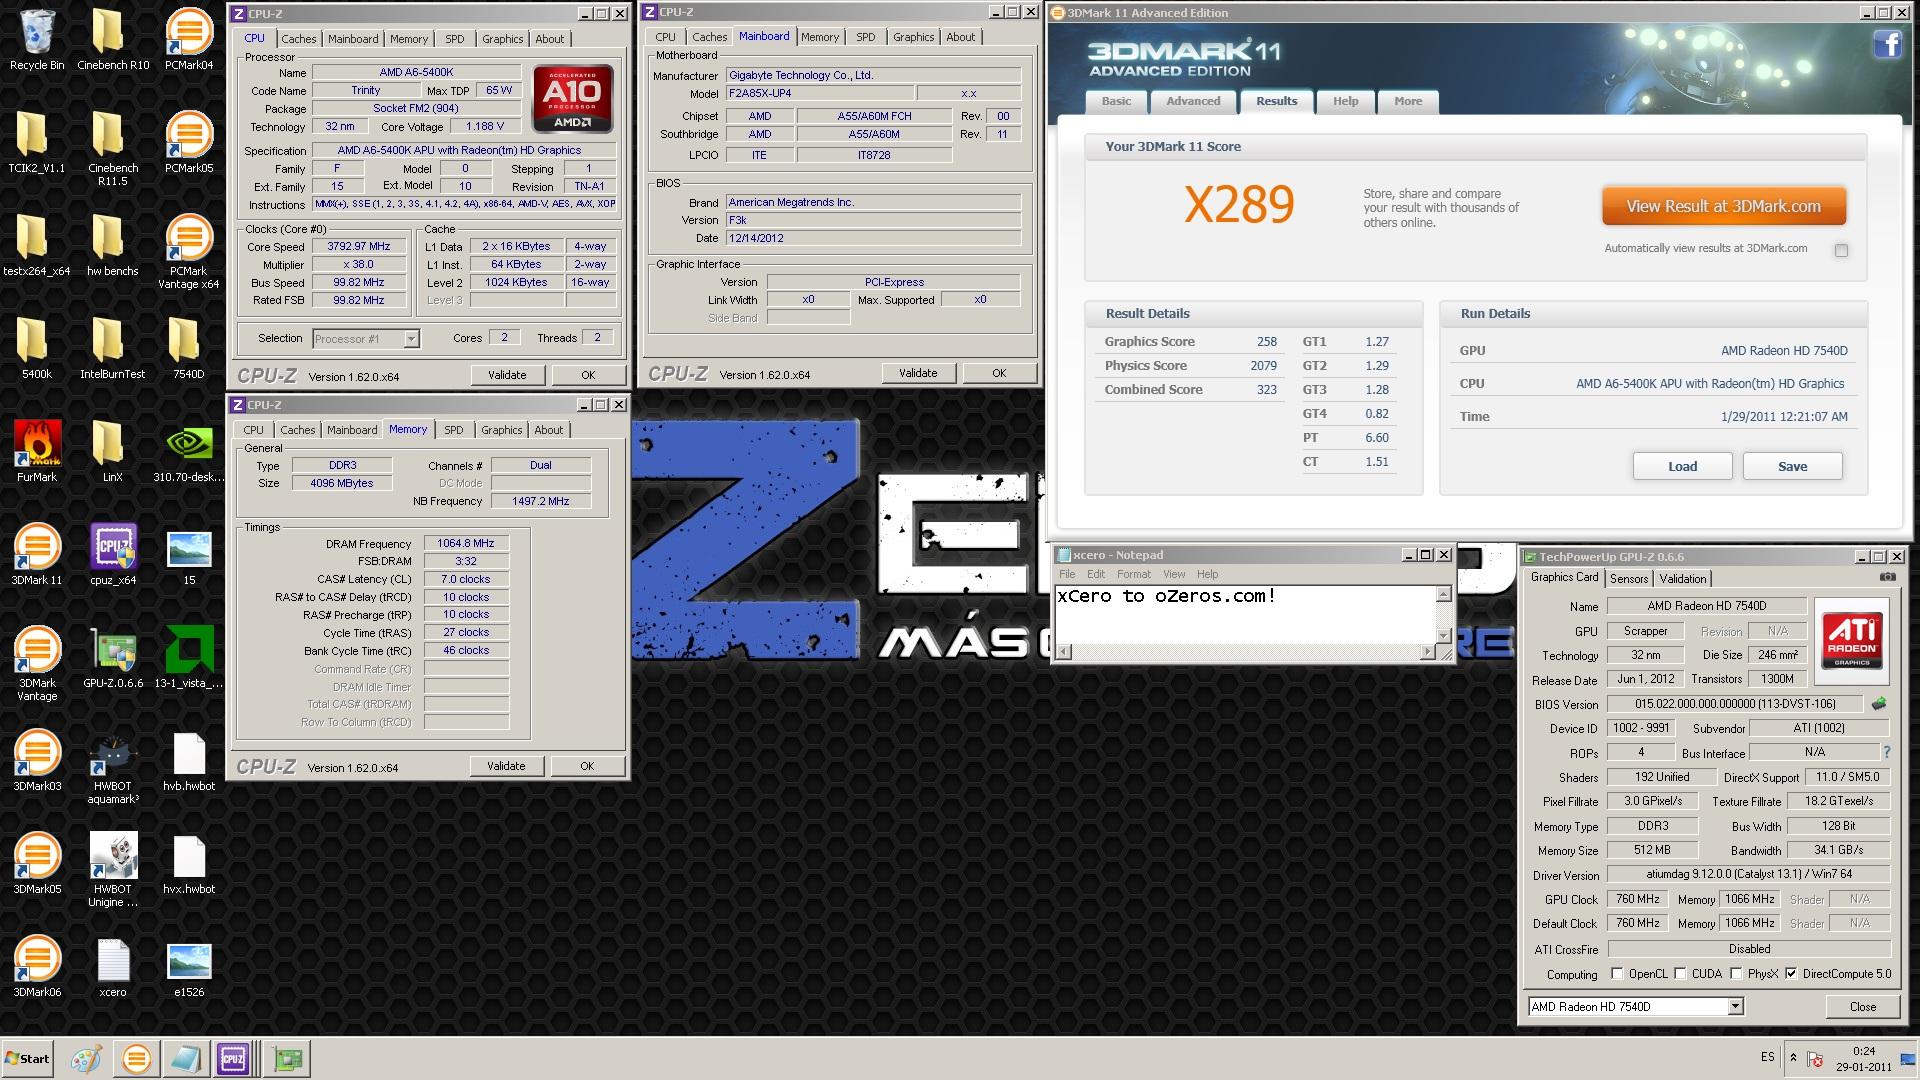Click the Notepad horizontal scrollbar right arrow

click(1428, 652)
